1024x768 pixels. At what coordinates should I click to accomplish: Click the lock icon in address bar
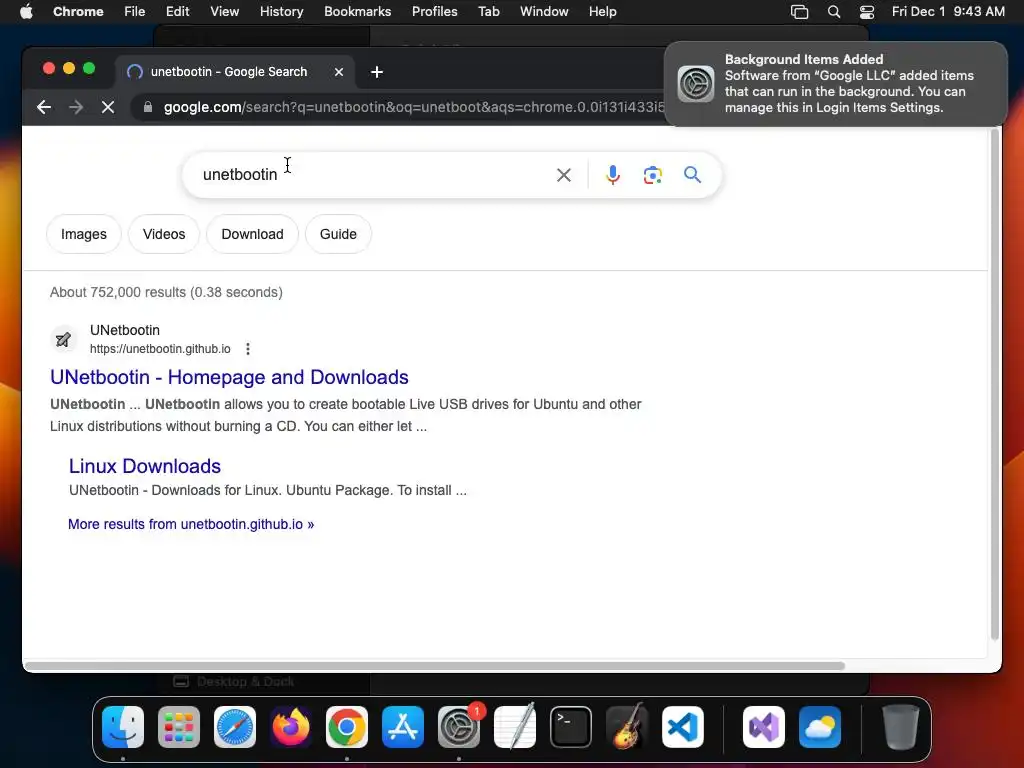148,107
